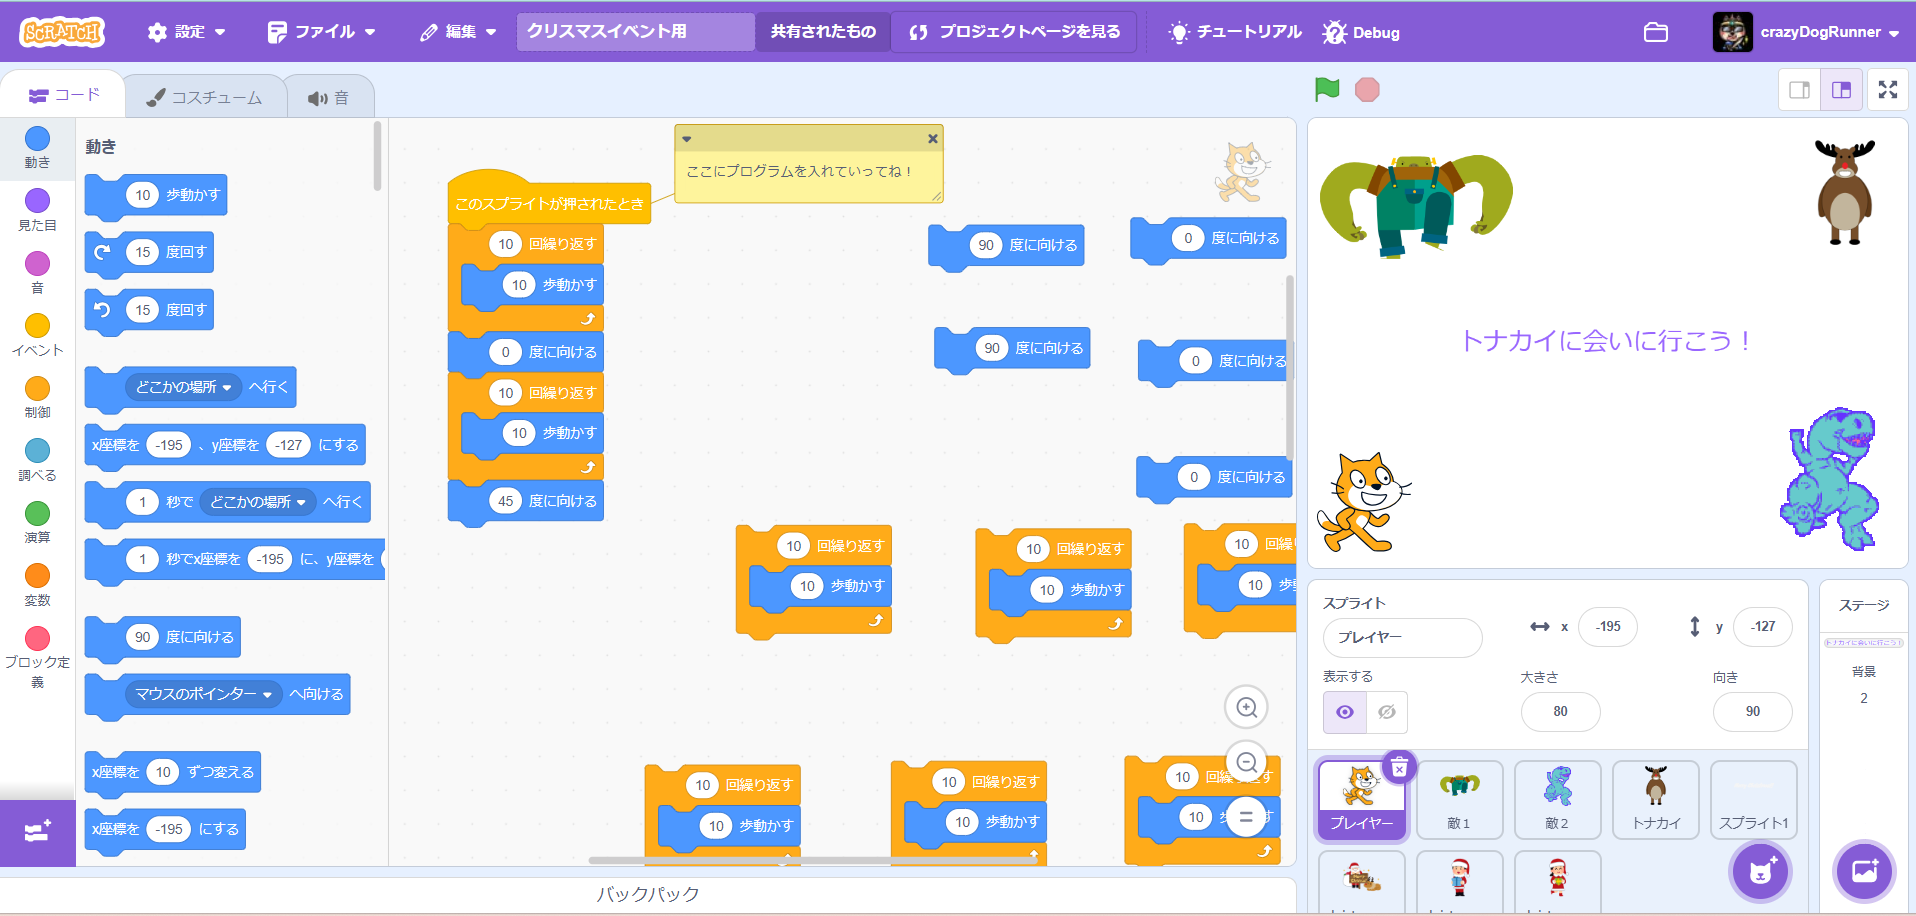Show the sprite using eye icon
The width and height of the screenshot is (1916, 916).
click(x=1344, y=712)
